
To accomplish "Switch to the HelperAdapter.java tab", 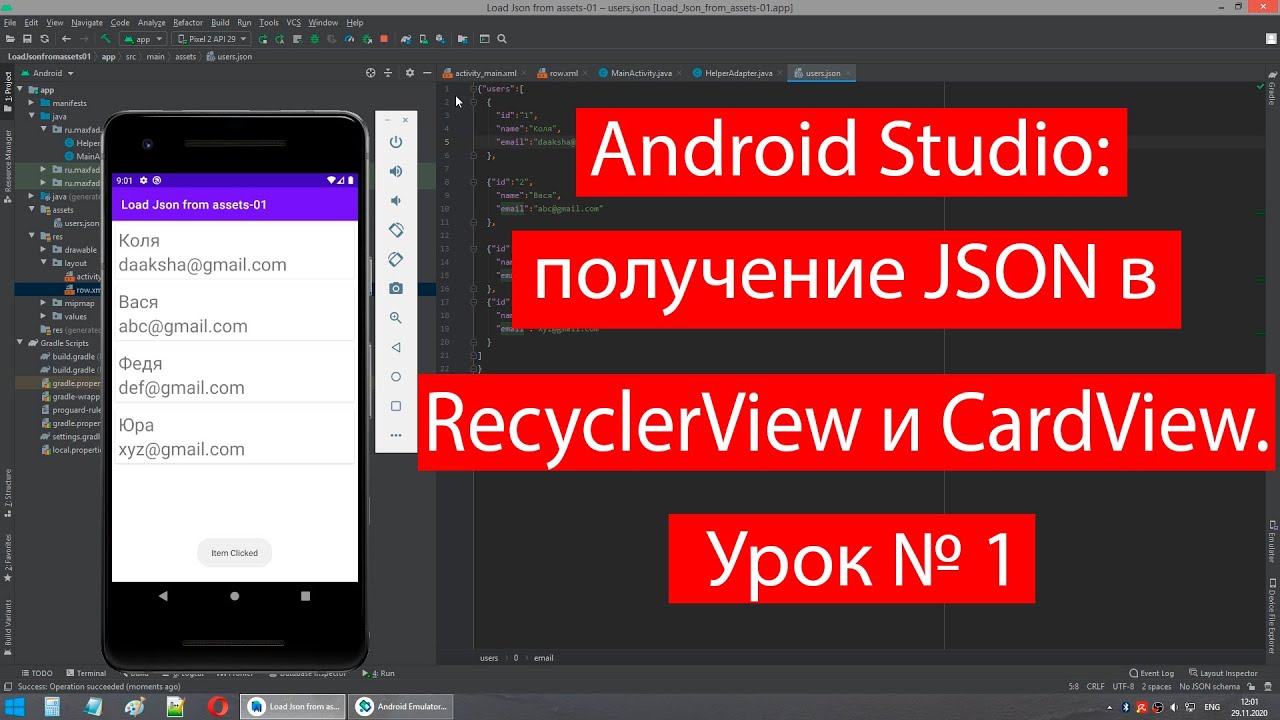I will tap(738, 73).
